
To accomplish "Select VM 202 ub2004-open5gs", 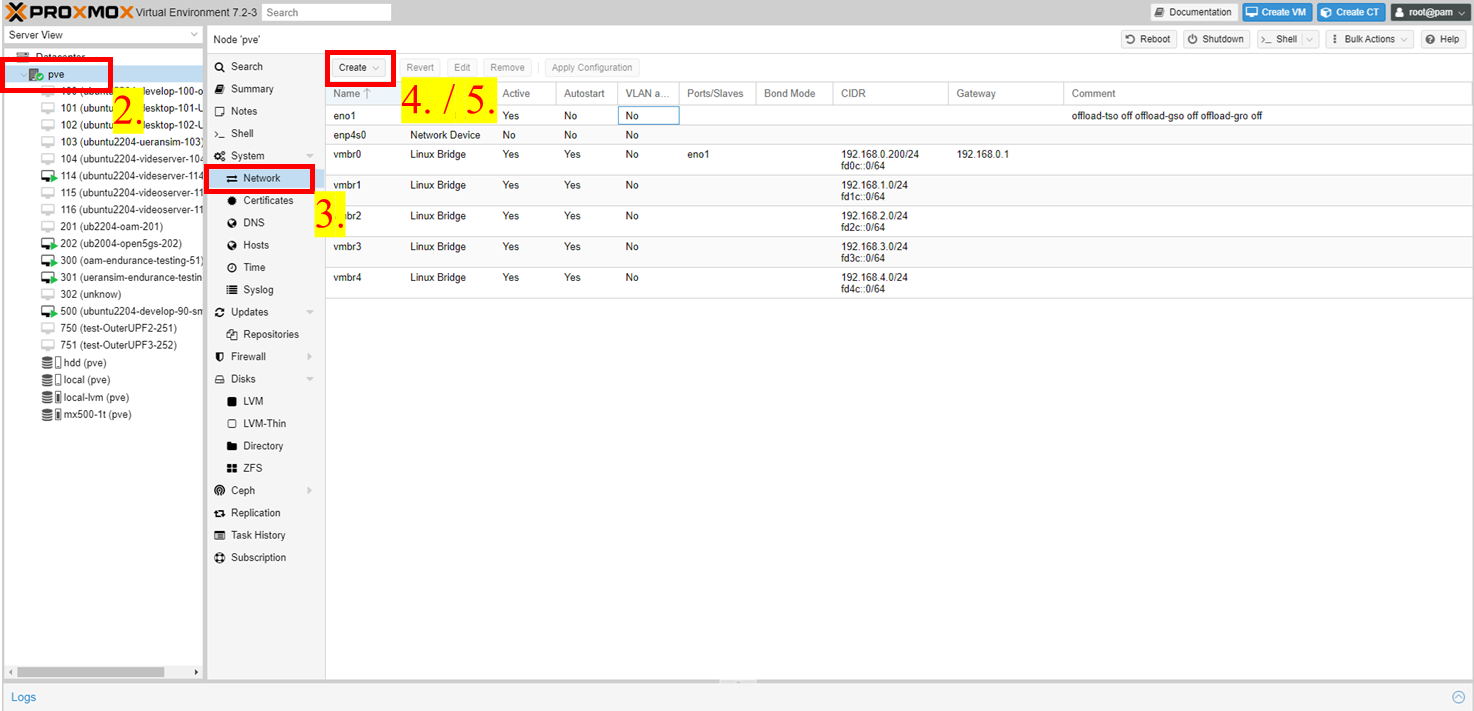I will (x=110, y=244).
